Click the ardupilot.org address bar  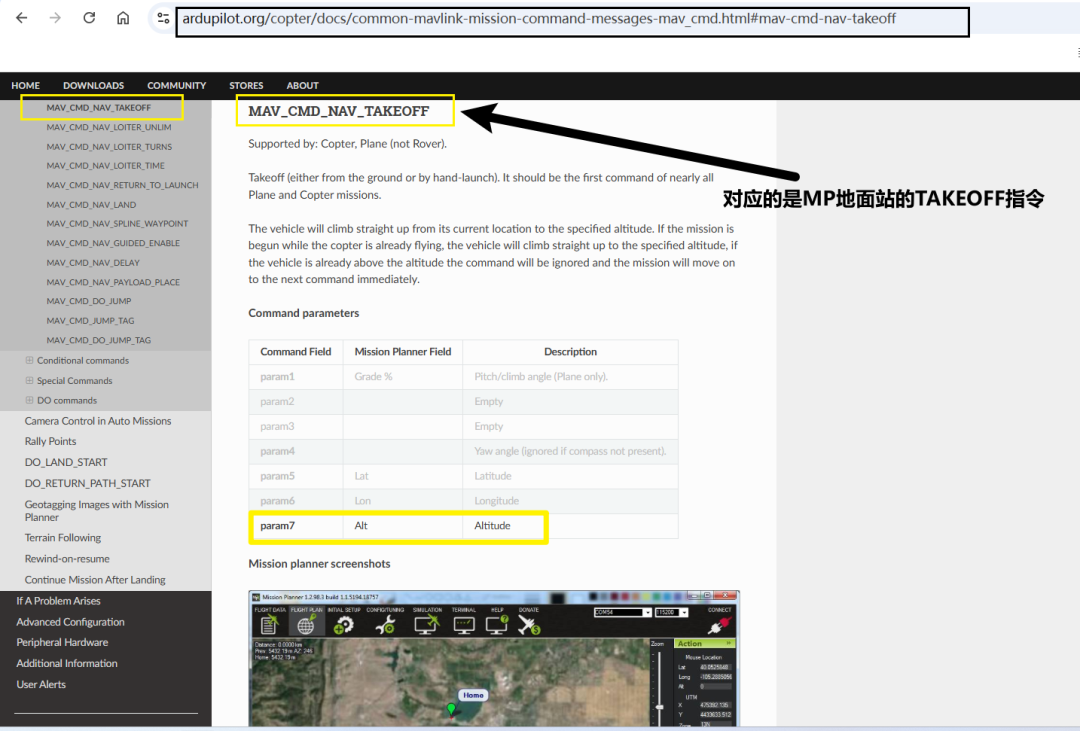tap(572, 19)
